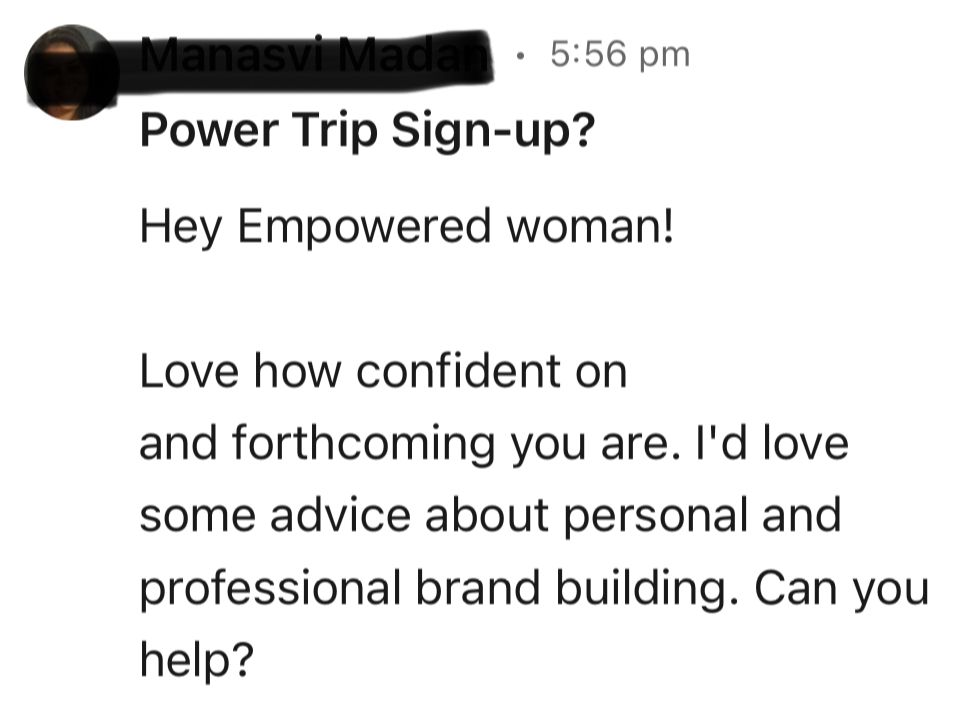Click the 'Love how confident on' line

pos(383,372)
